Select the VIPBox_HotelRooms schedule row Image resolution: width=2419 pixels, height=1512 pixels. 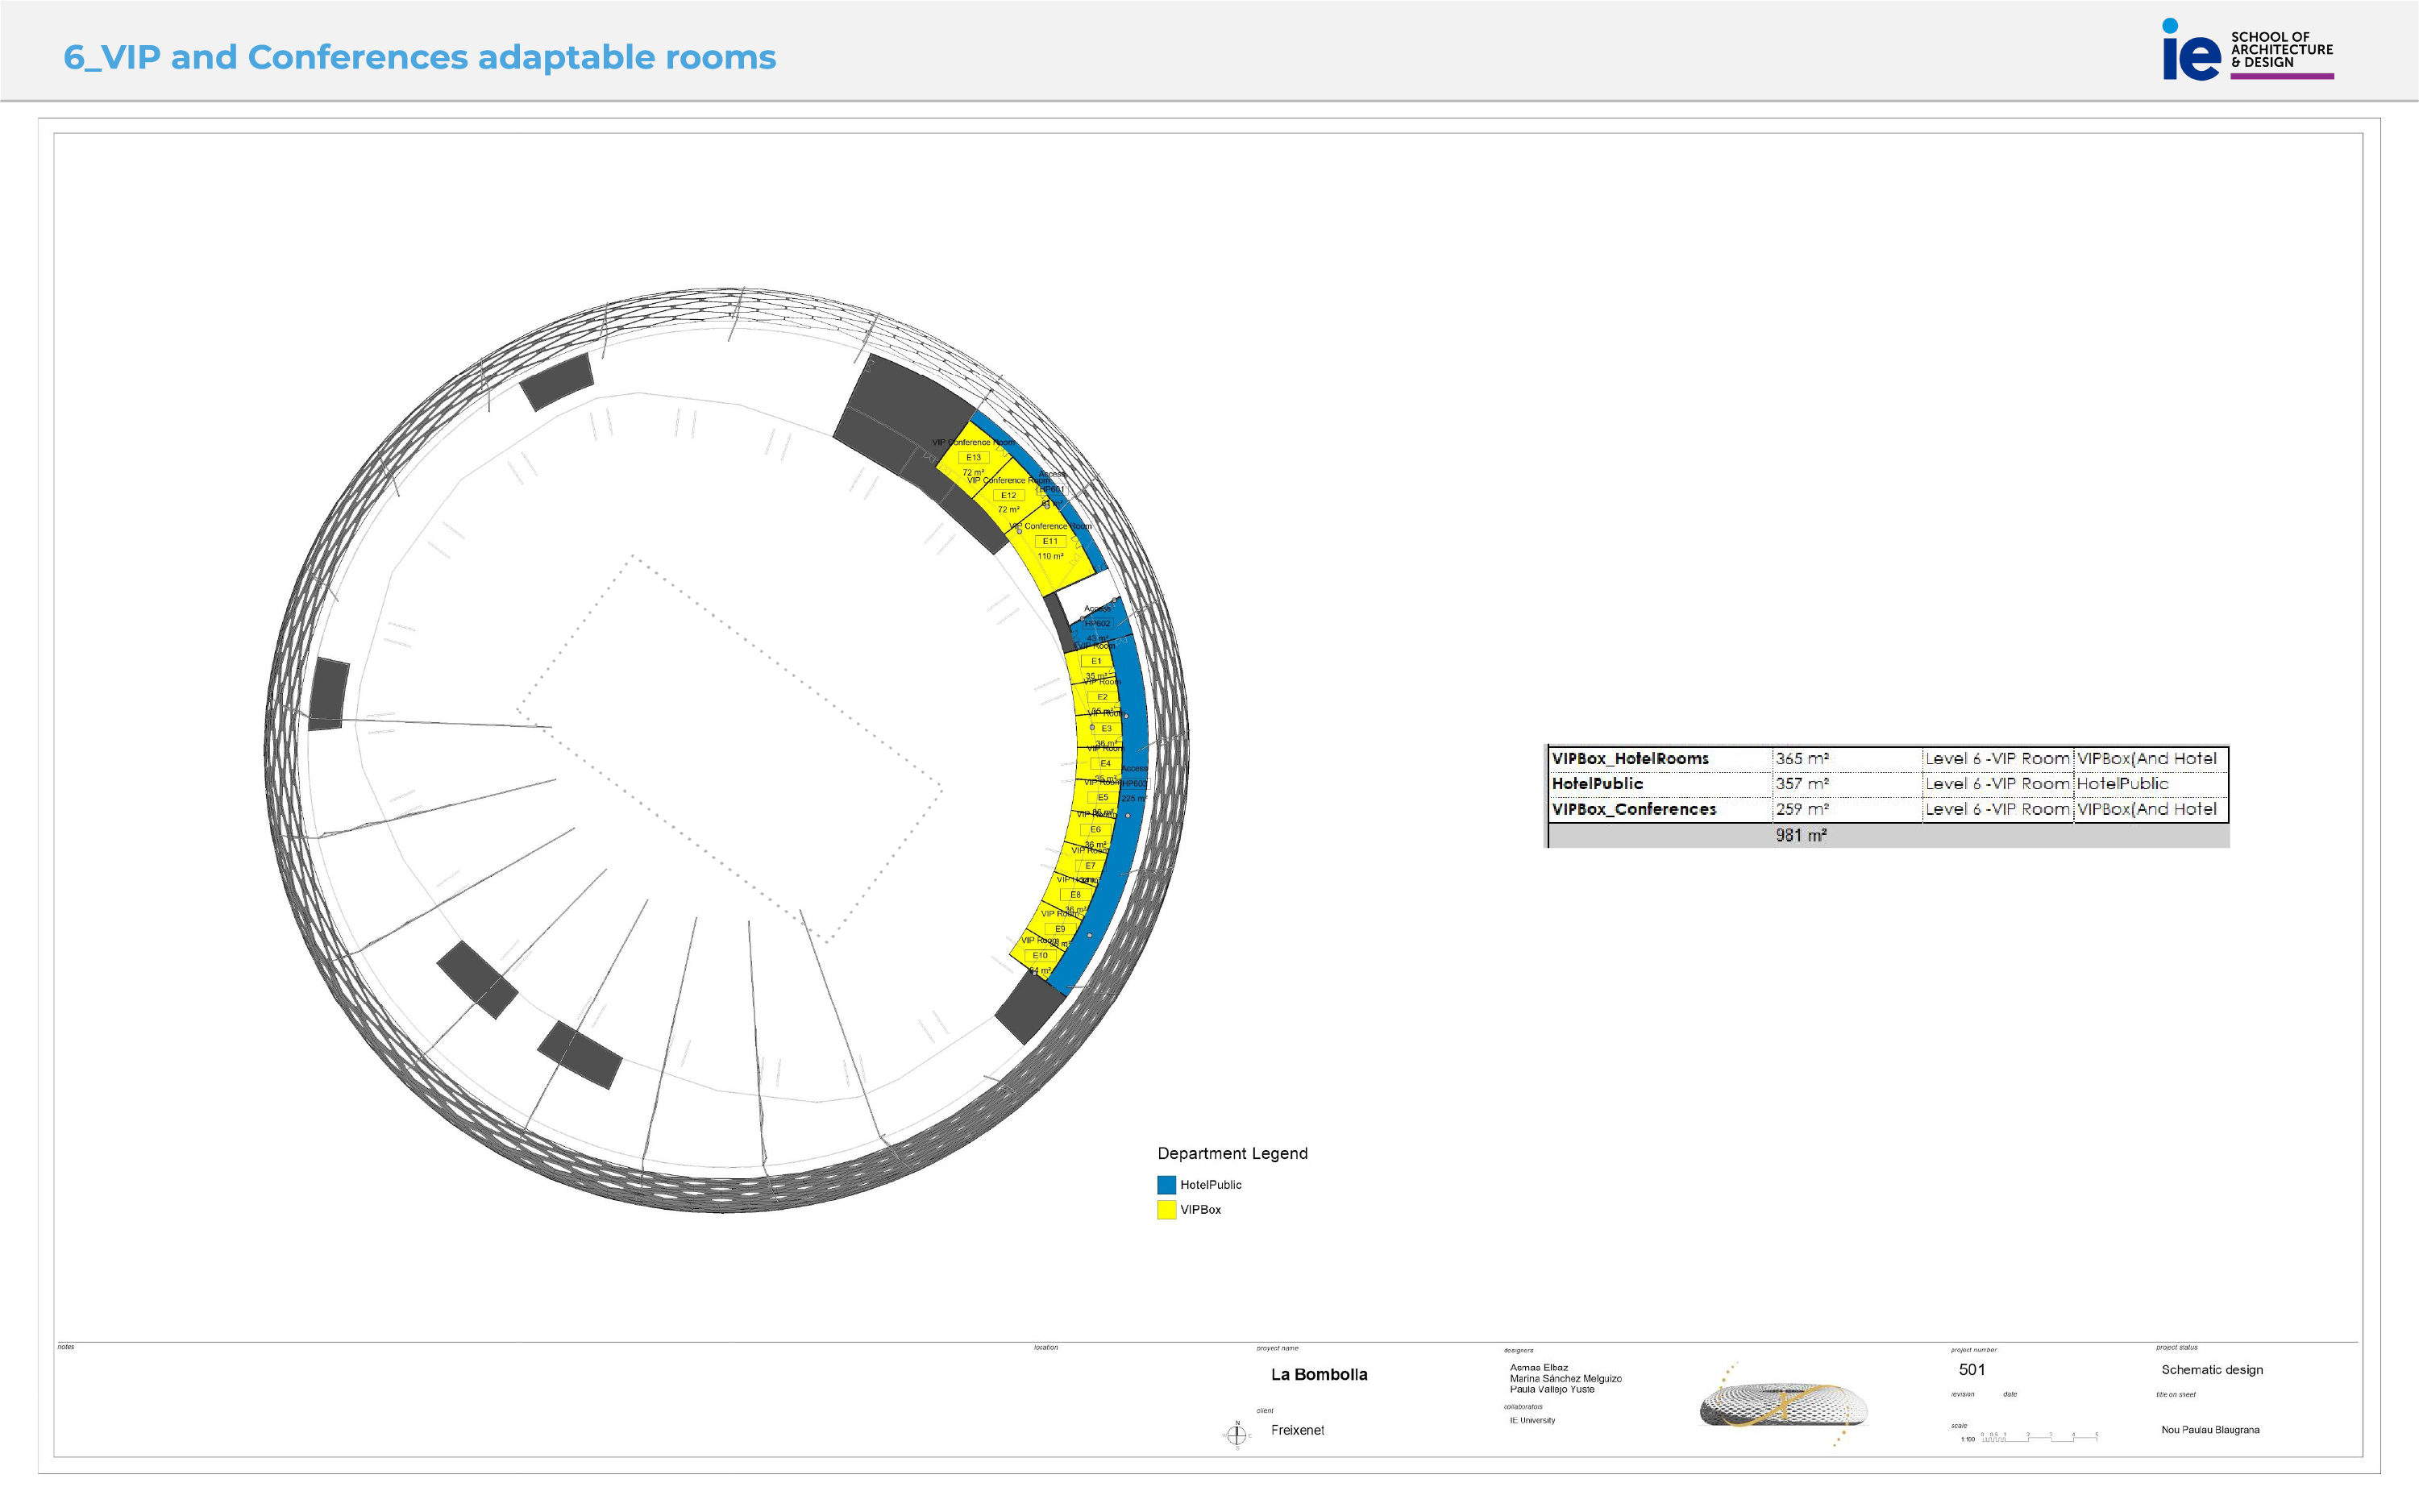pos(1630,759)
